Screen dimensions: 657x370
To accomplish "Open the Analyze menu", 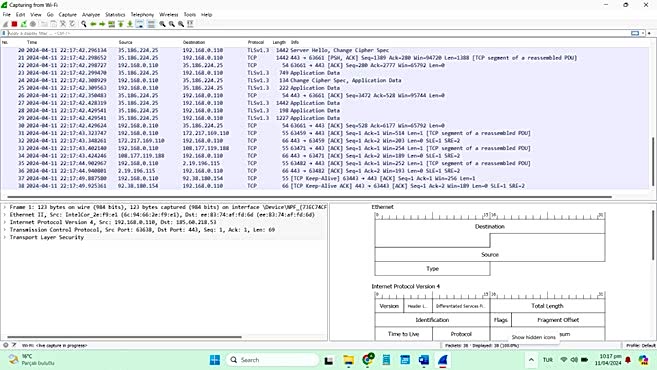I will (91, 14).
